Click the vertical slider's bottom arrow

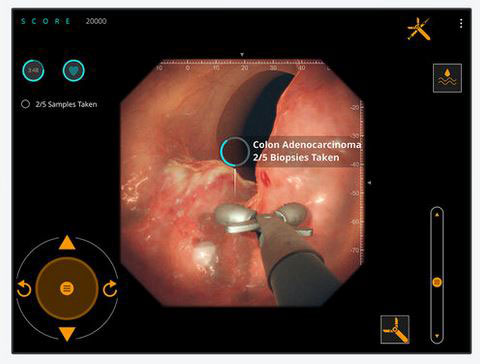pos(437,336)
